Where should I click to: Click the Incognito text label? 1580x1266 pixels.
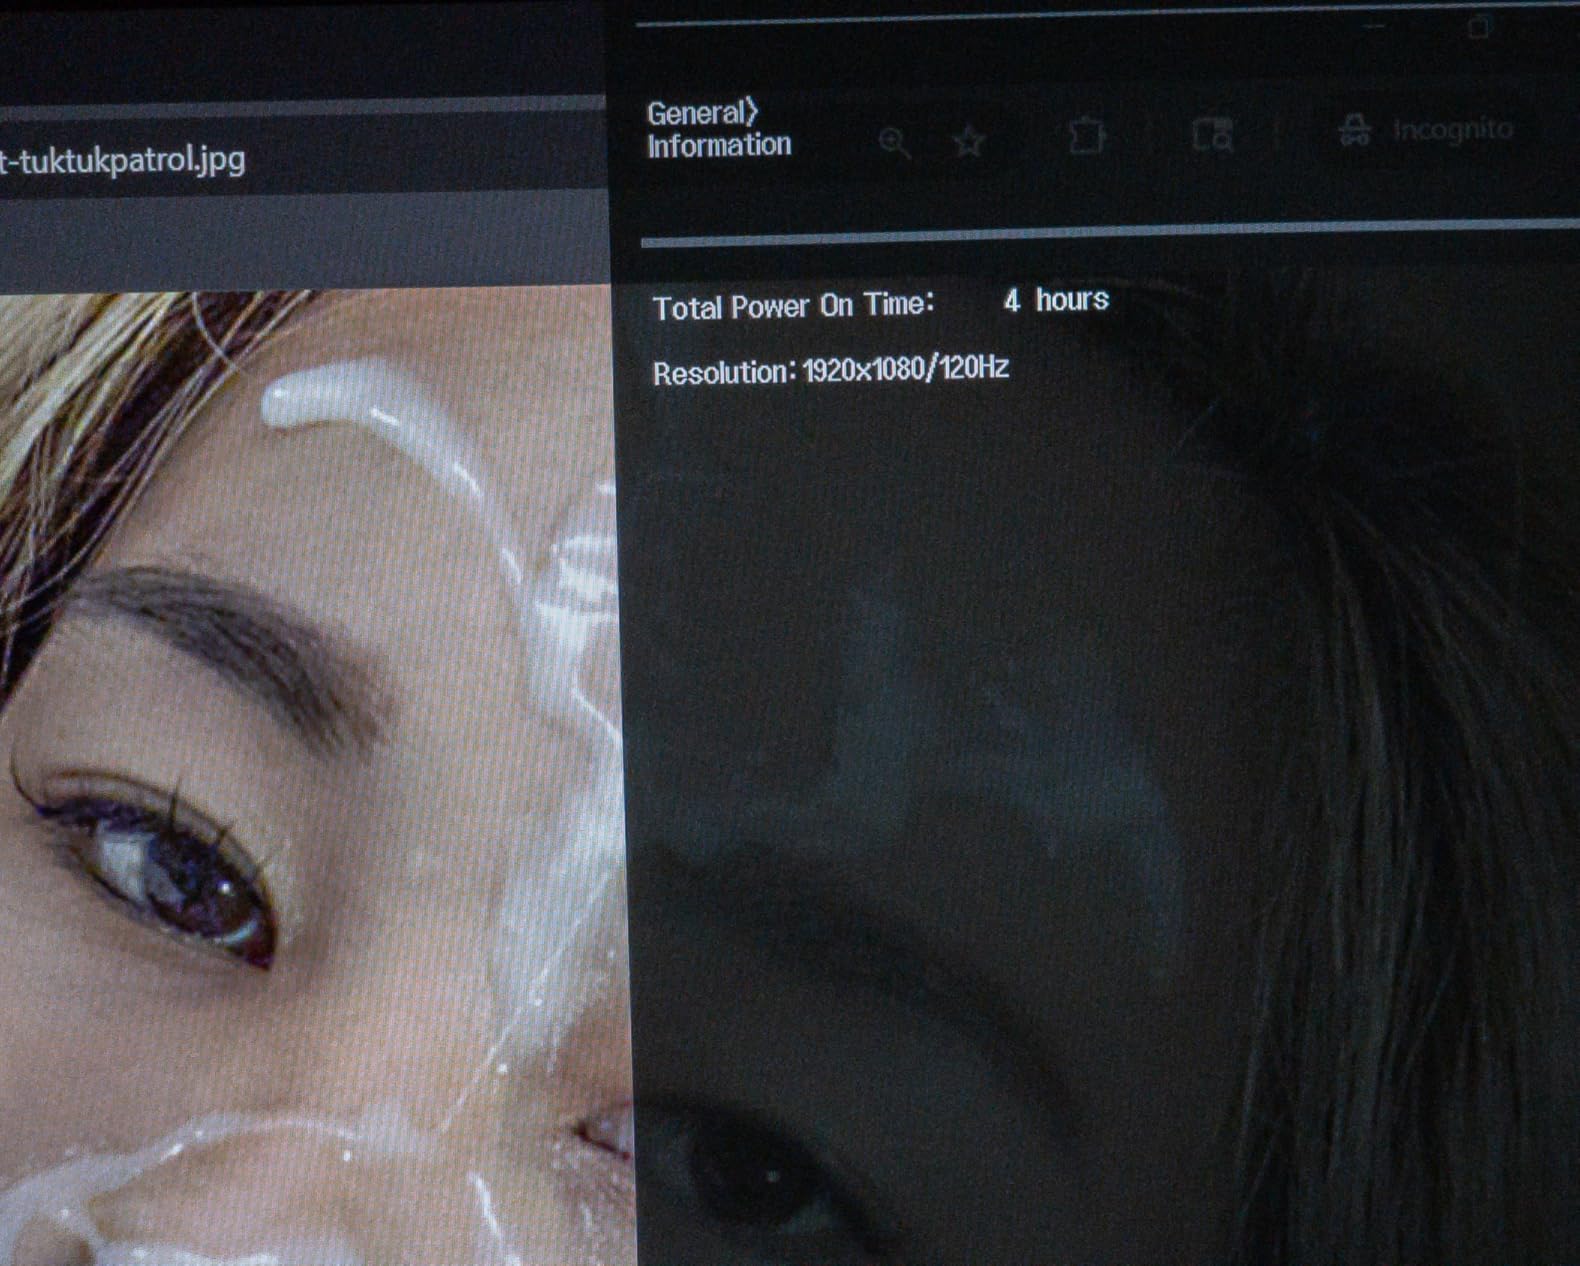1452,130
